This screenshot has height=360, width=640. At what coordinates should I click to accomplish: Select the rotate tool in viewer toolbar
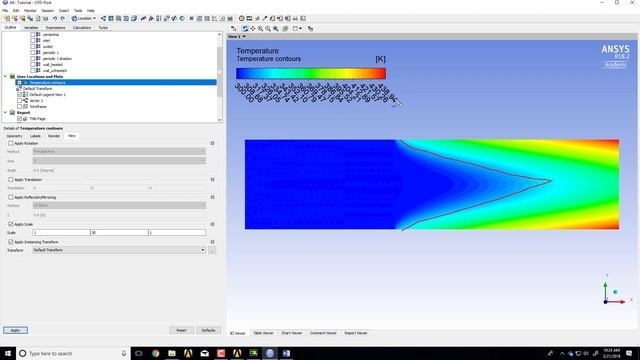pos(245,29)
